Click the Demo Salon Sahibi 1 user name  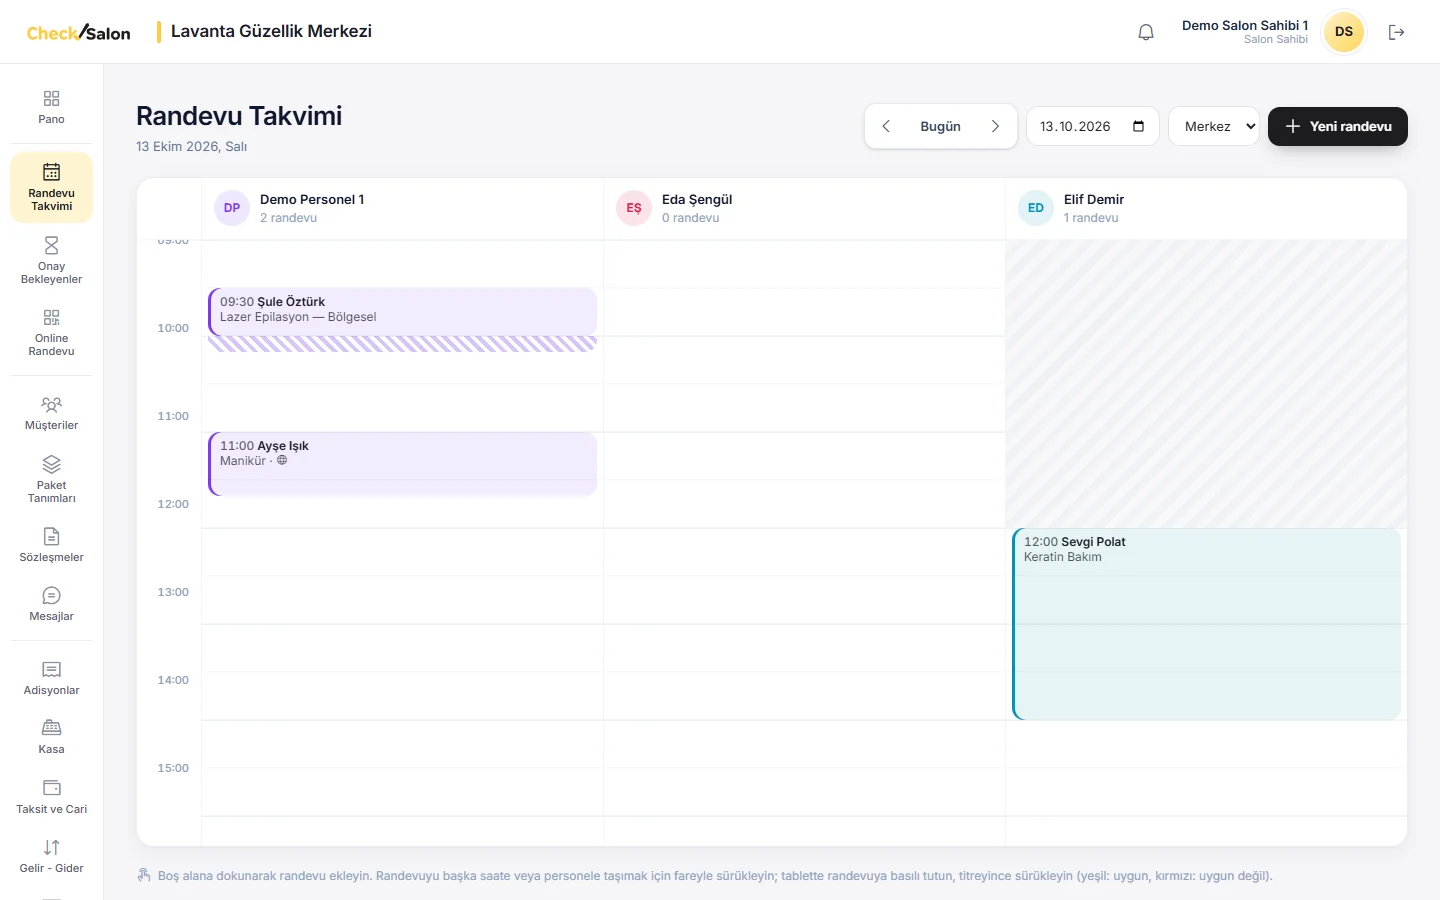tap(1245, 25)
